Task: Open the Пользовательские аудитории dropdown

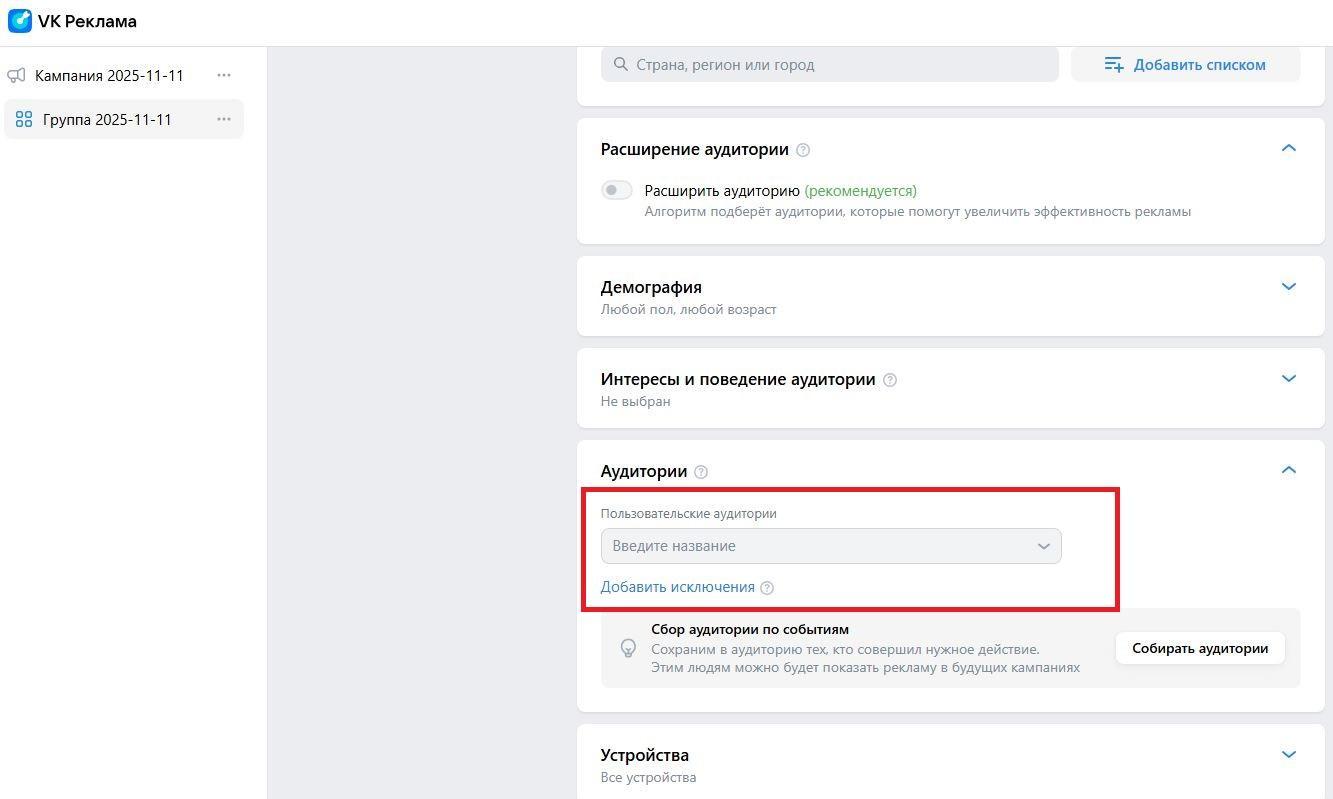Action: [x=830, y=546]
